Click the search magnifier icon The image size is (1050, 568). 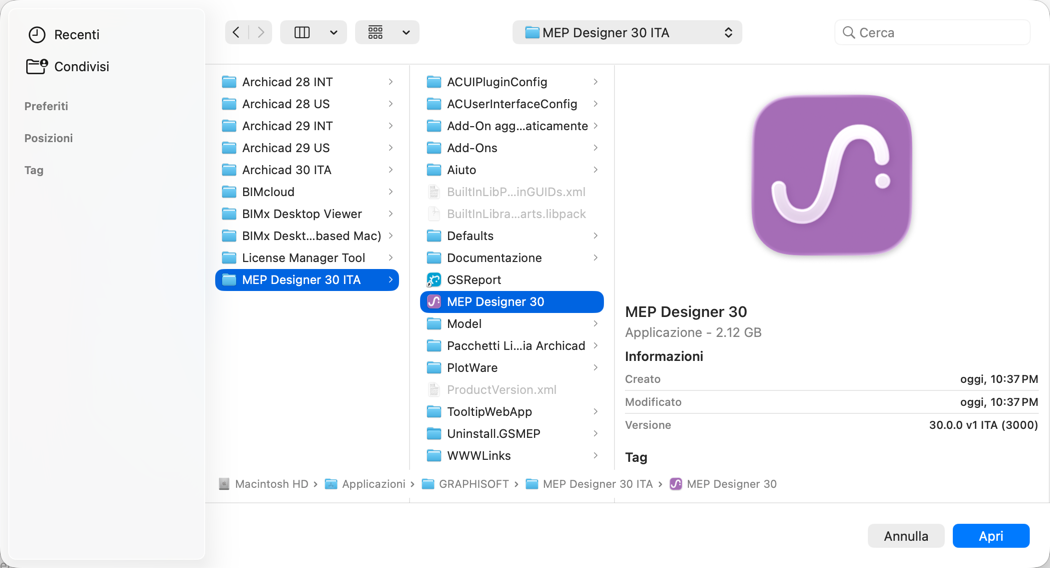(x=848, y=32)
